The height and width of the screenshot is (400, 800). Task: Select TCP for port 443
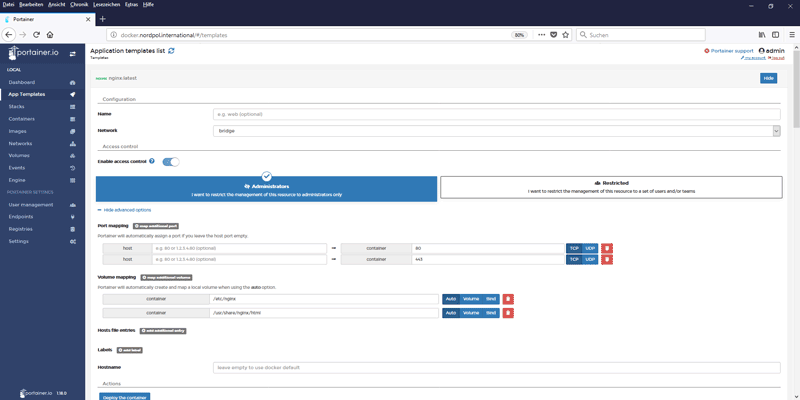574,260
